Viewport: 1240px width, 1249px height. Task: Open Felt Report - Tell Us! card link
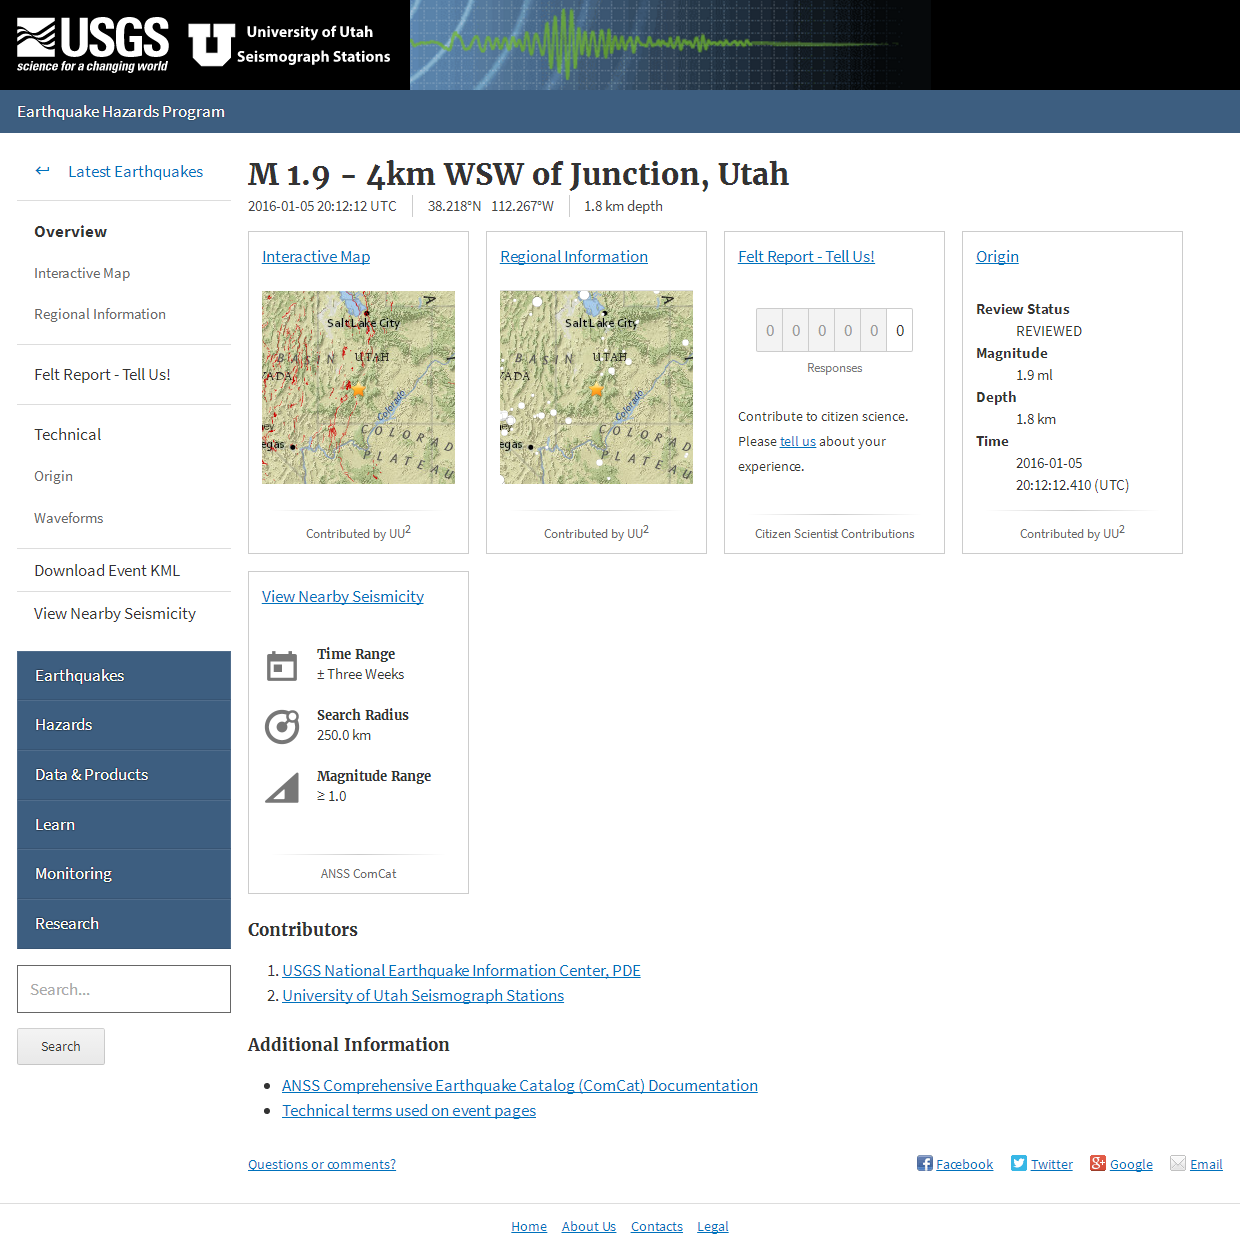pos(806,256)
